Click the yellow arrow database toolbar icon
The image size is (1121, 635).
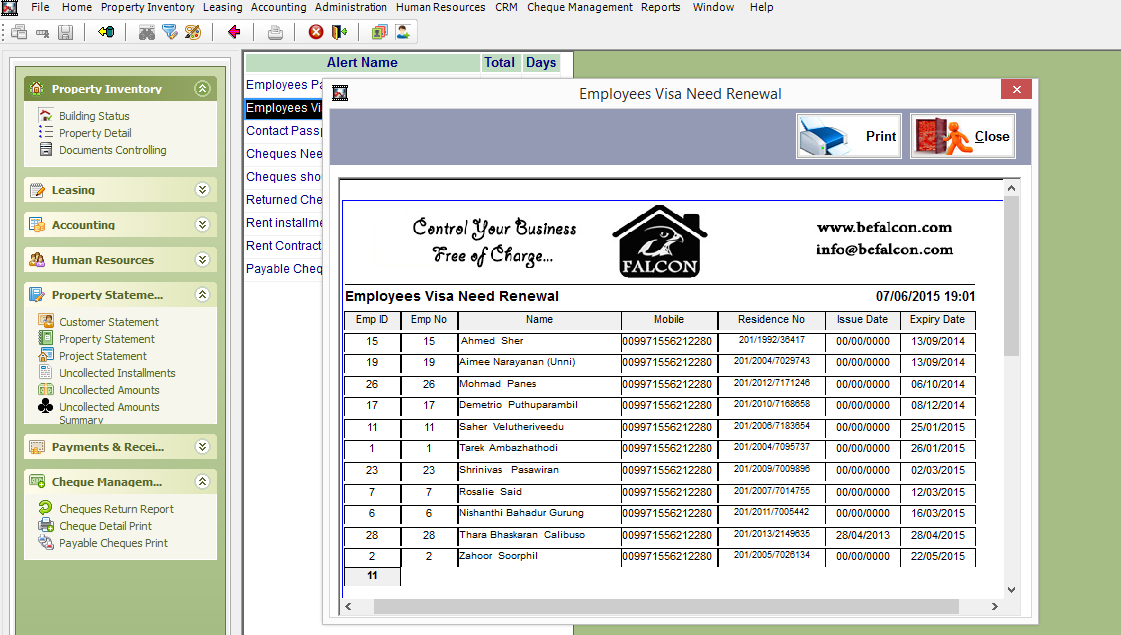coord(106,32)
